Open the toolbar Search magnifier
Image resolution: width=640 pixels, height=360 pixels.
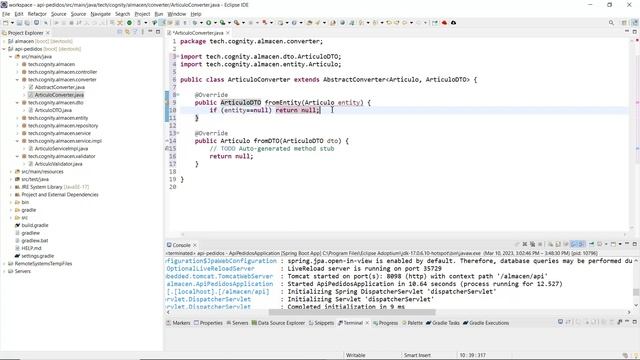pos(611,22)
